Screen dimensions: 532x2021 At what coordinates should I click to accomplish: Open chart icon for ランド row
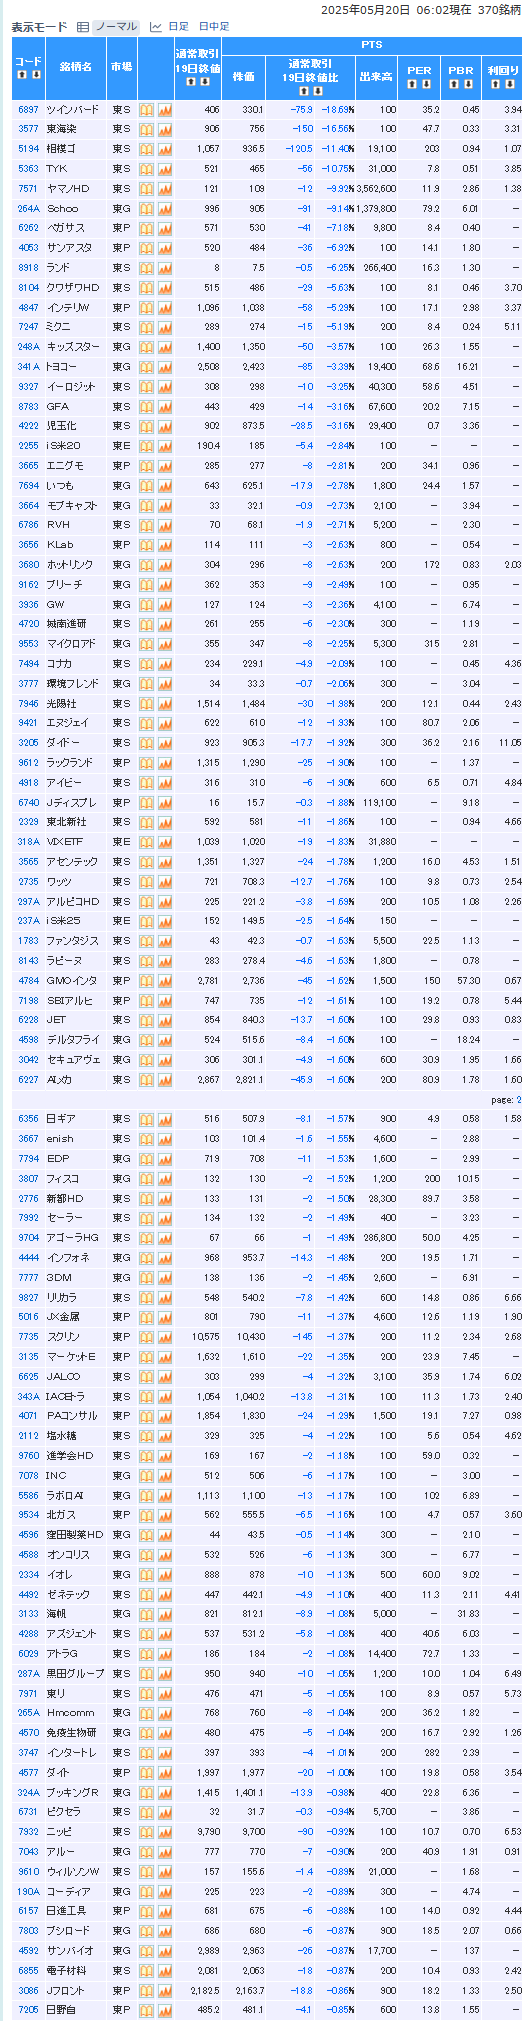click(x=165, y=268)
